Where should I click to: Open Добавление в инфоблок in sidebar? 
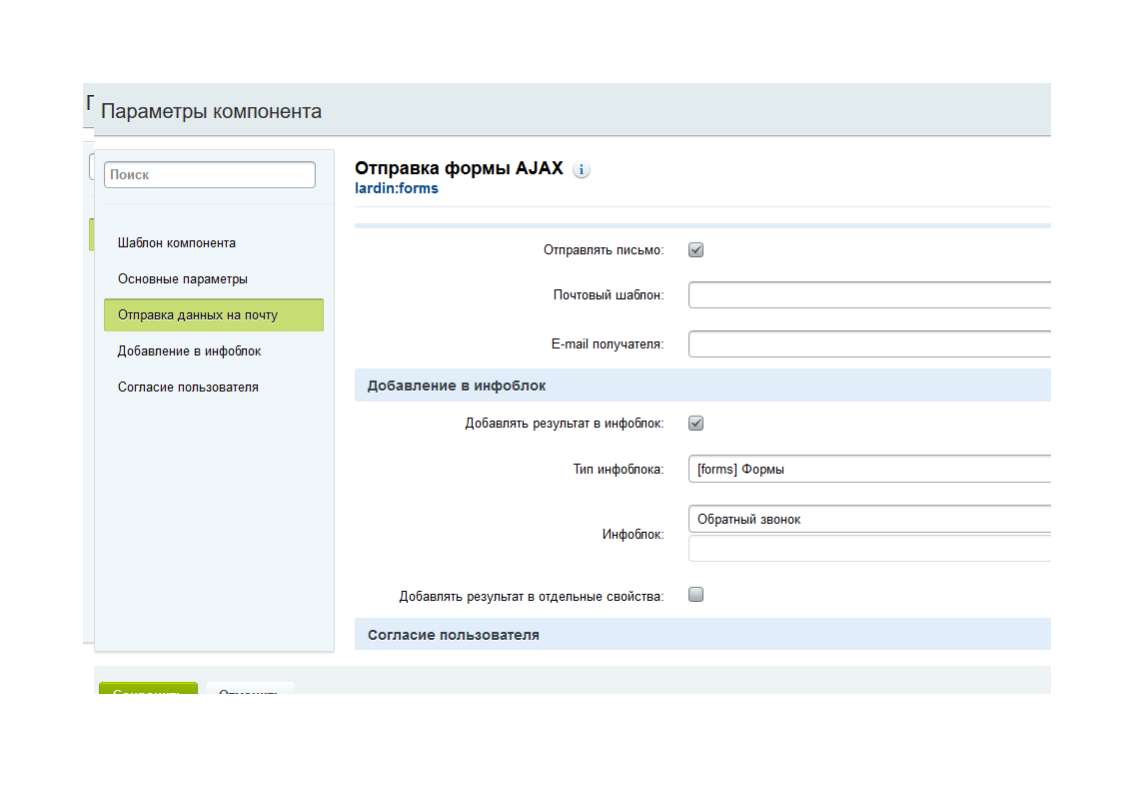189,351
